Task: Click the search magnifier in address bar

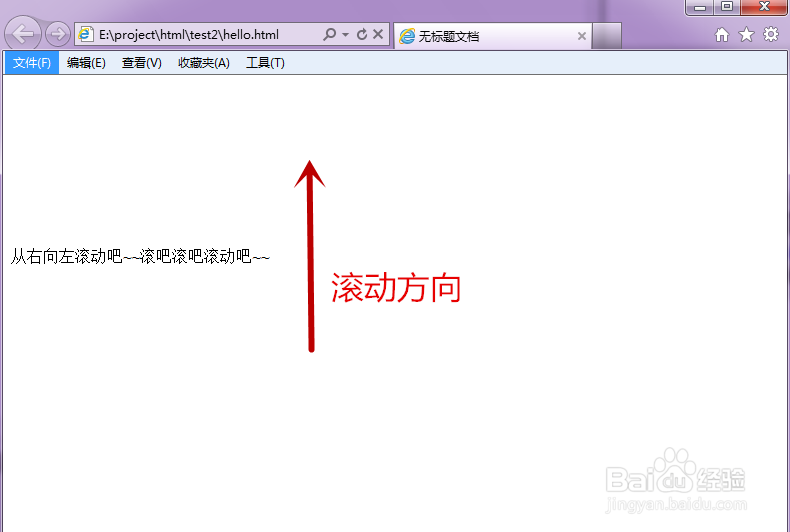Action: [x=330, y=34]
